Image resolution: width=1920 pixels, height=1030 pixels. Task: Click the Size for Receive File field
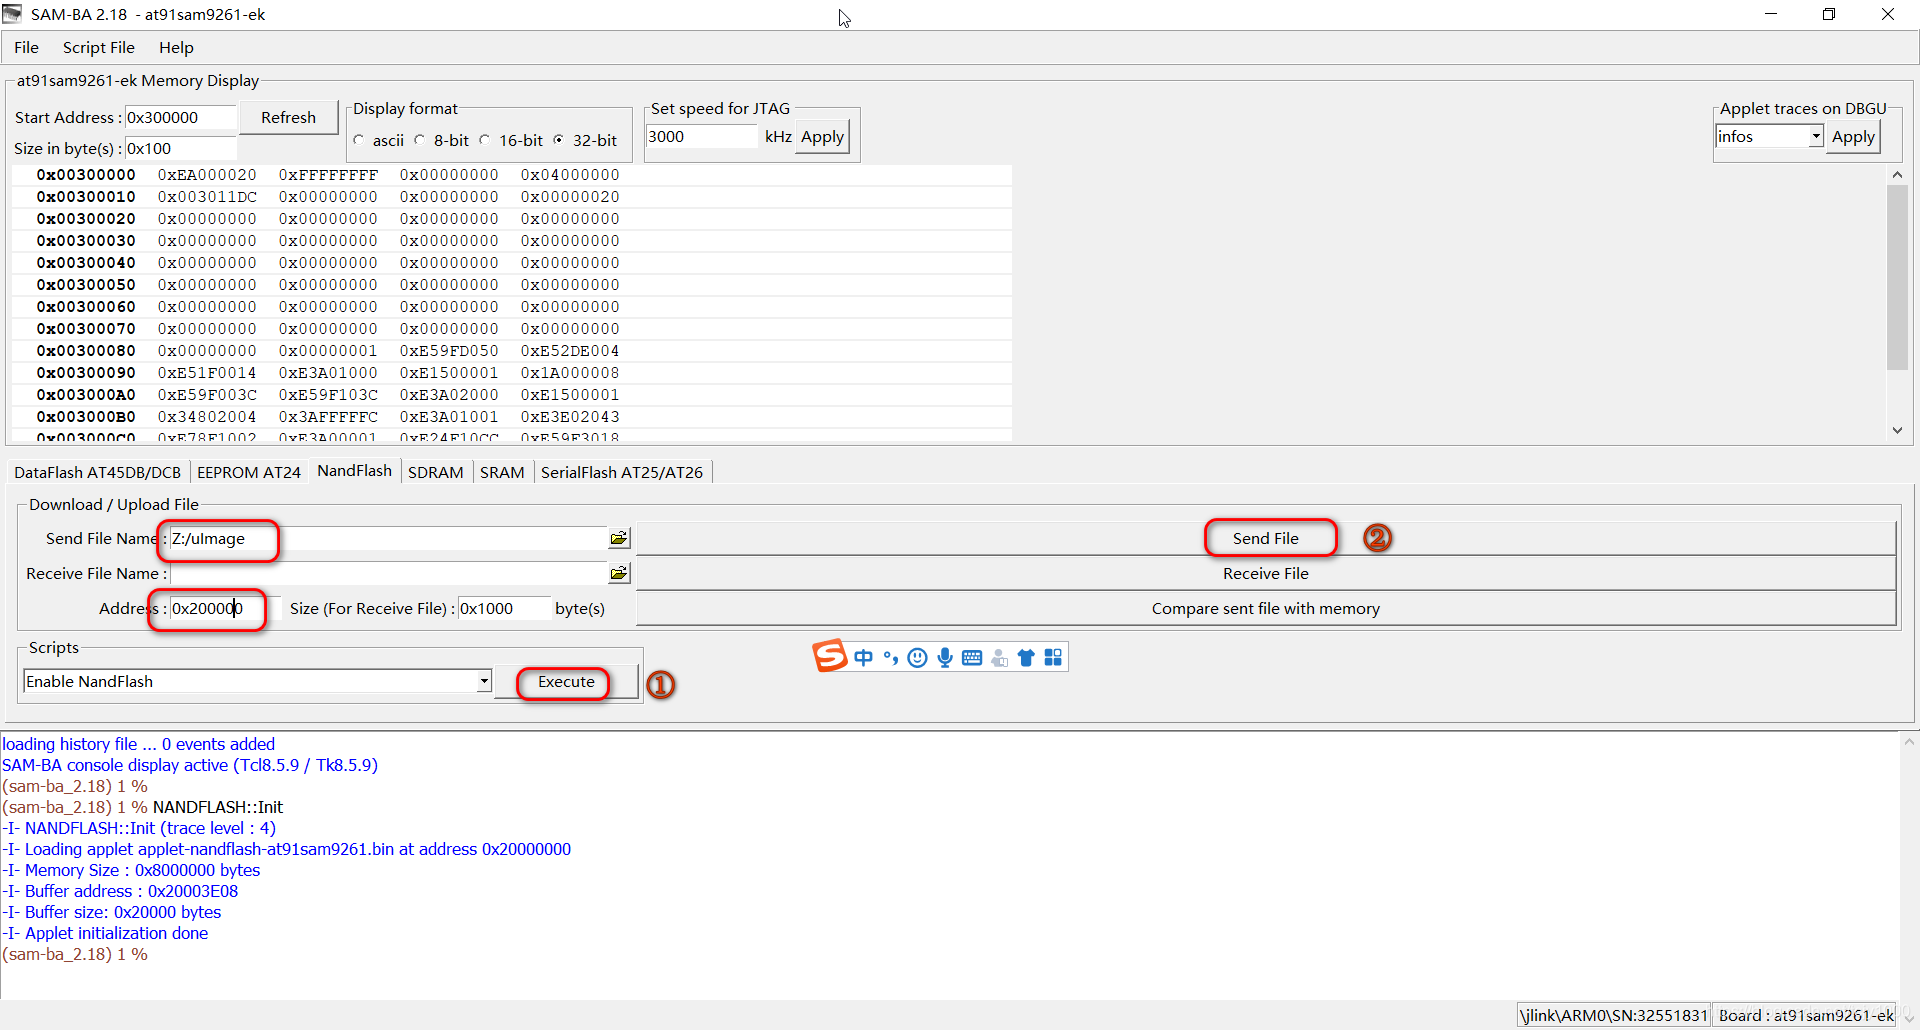tap(504, 608)
